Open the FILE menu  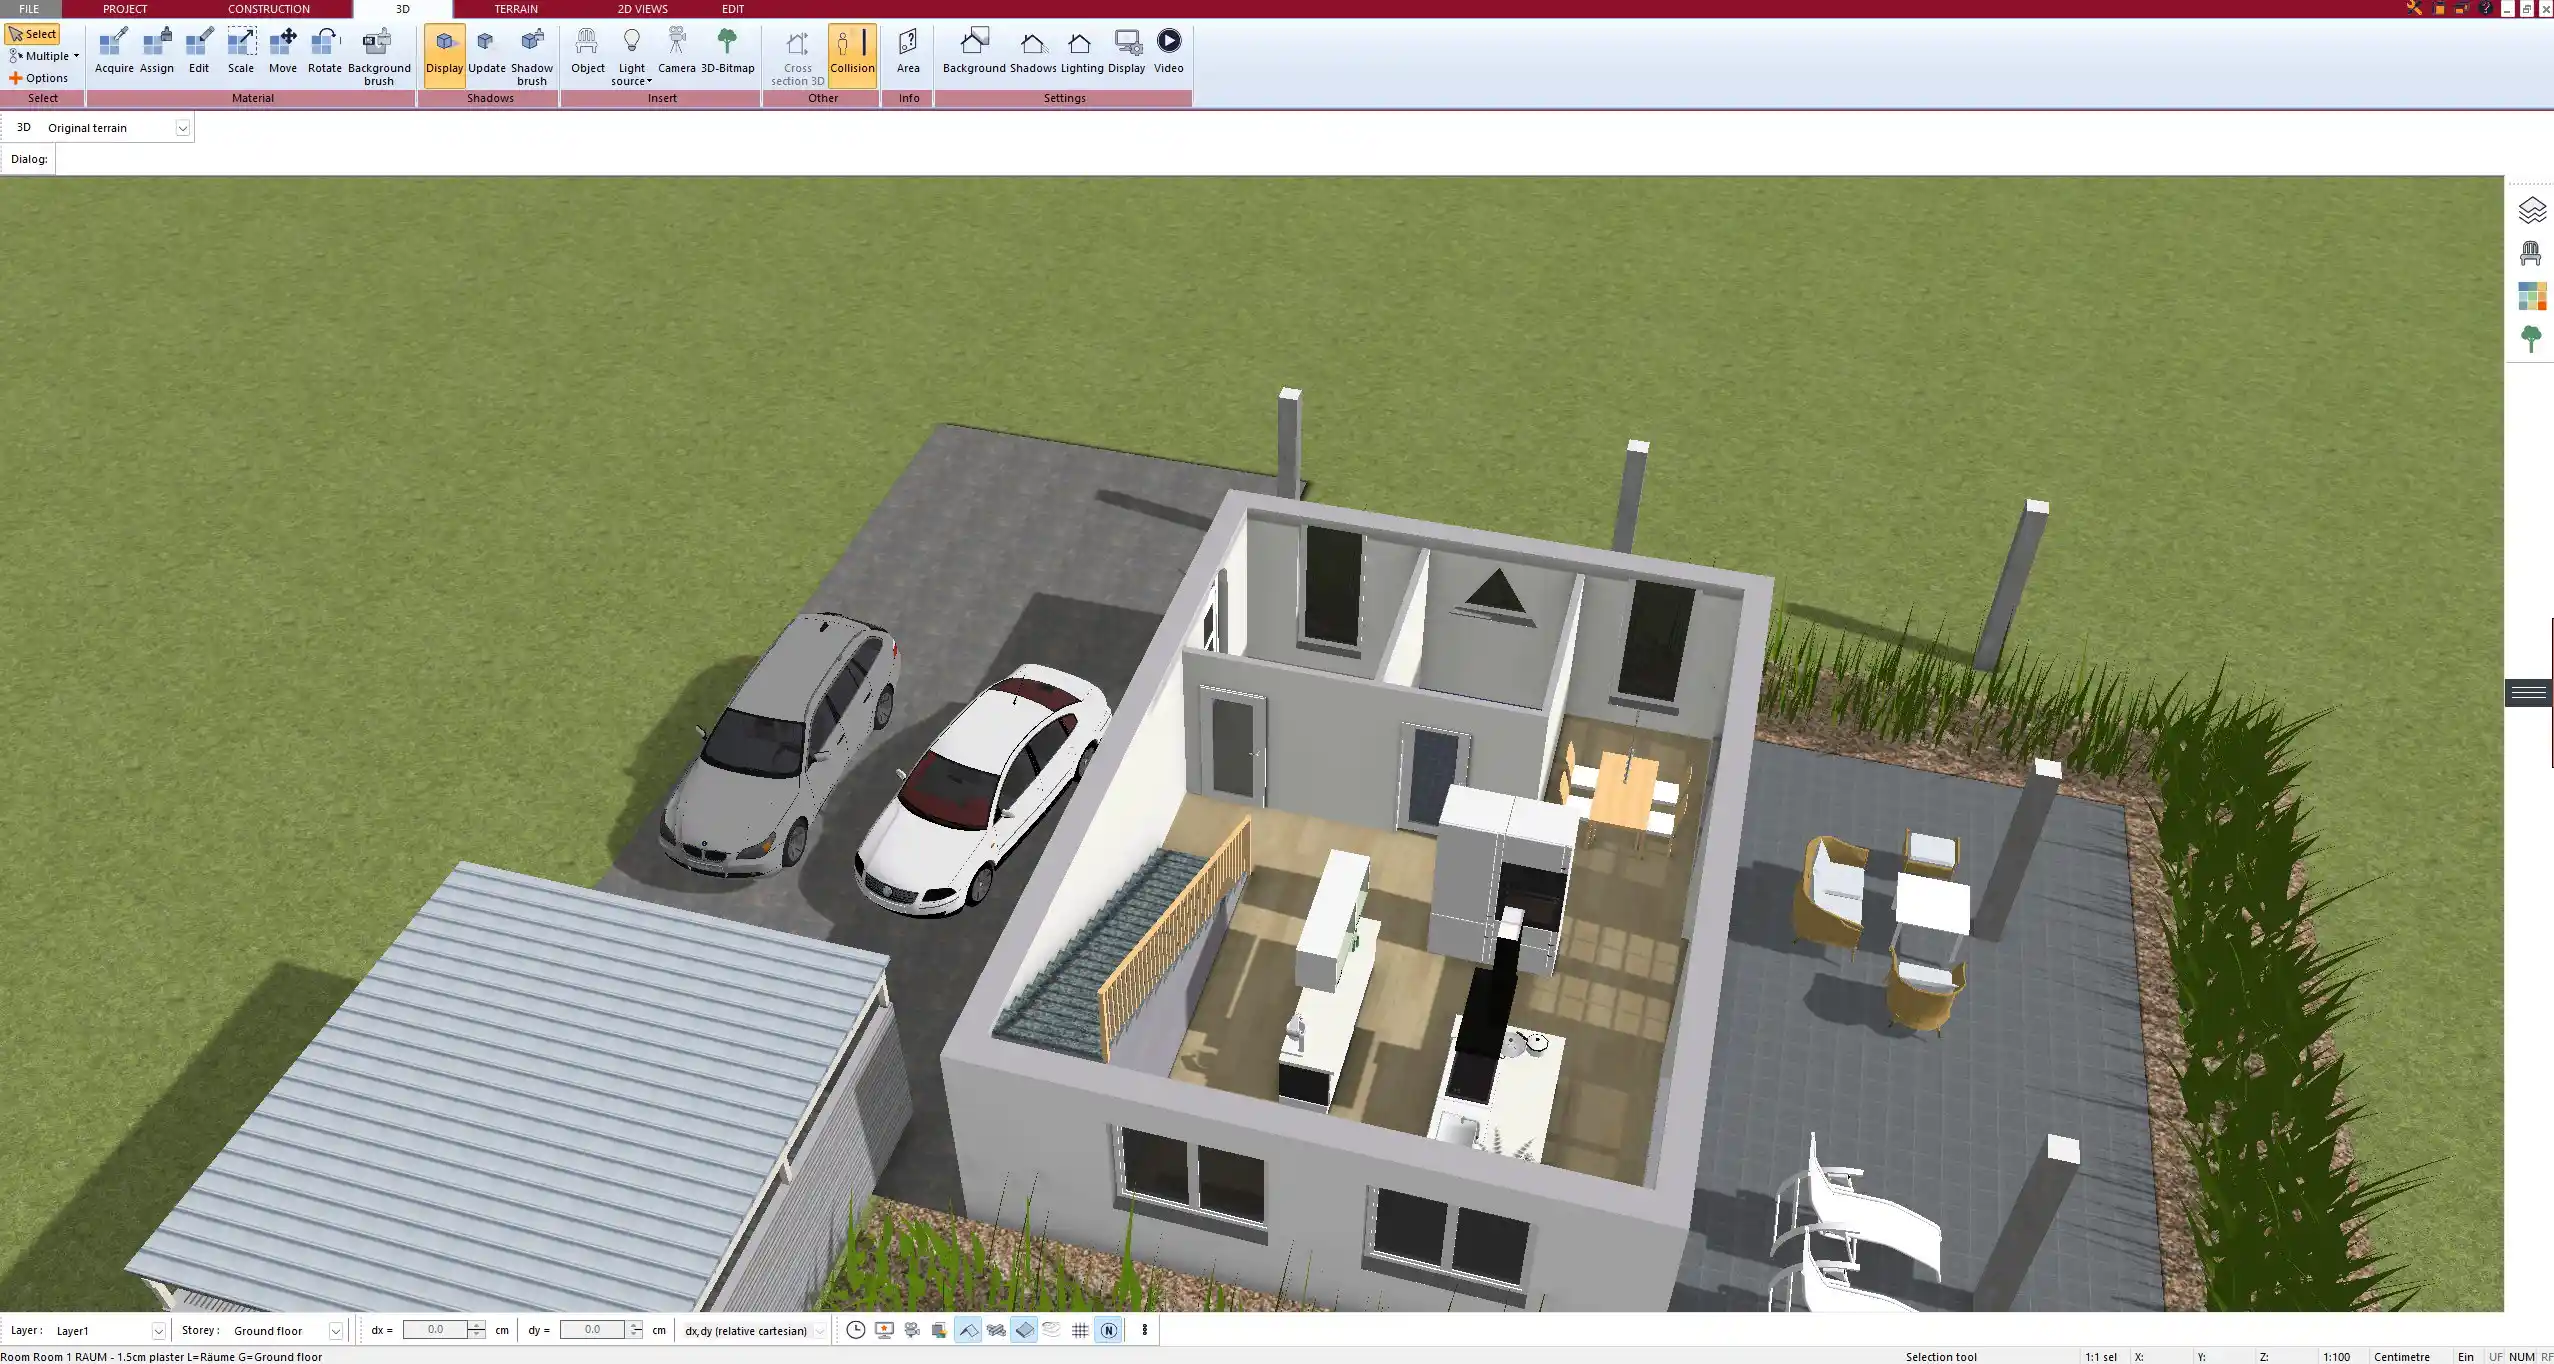(28, 8)
